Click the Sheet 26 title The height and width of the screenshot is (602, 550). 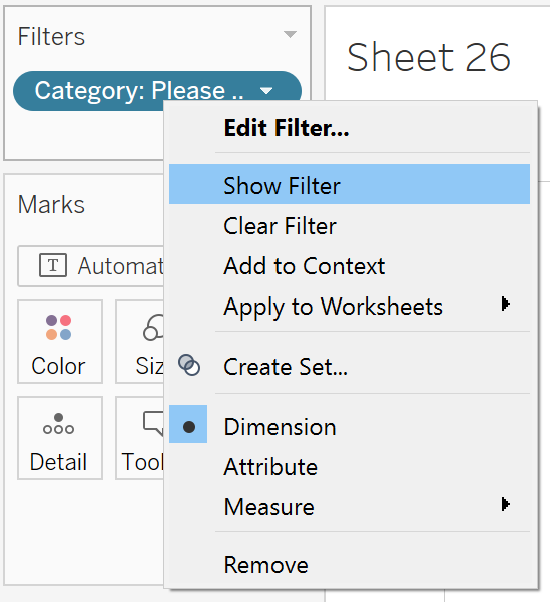[x=428, y=58]
